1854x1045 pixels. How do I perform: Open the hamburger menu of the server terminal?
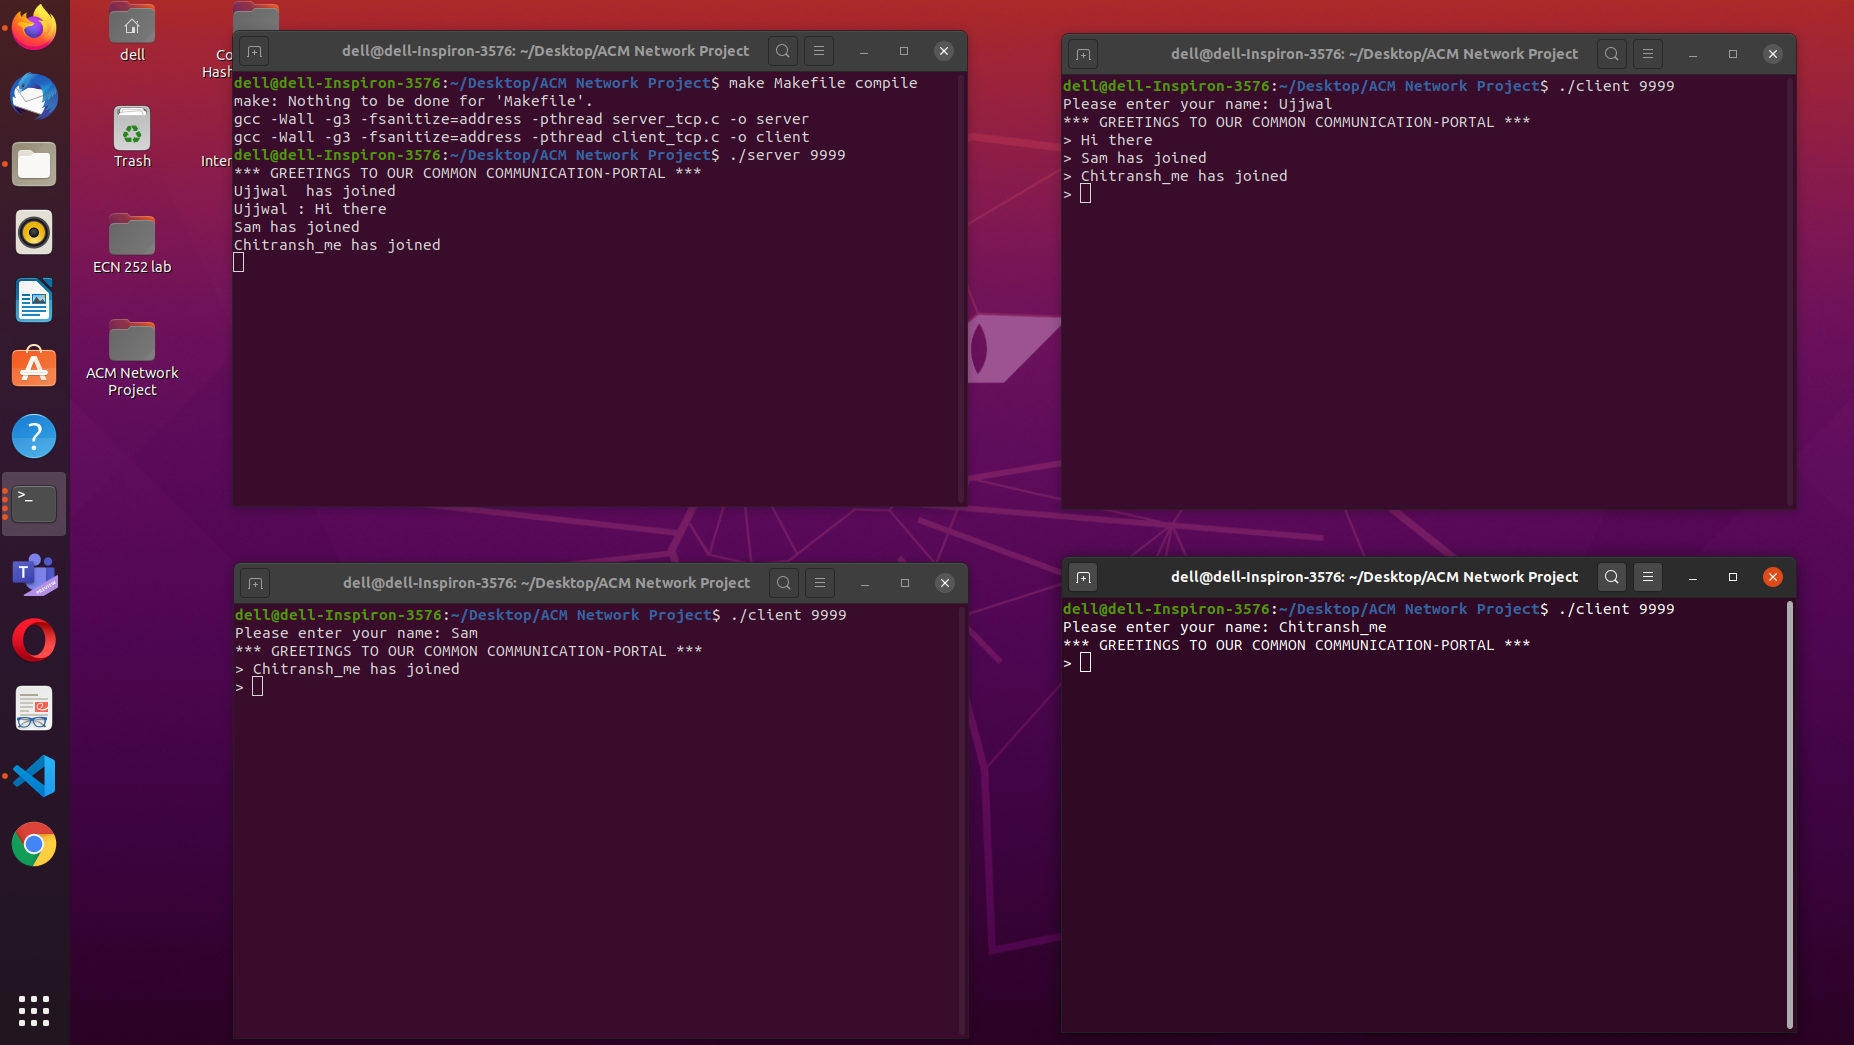[x=818, y=50]
